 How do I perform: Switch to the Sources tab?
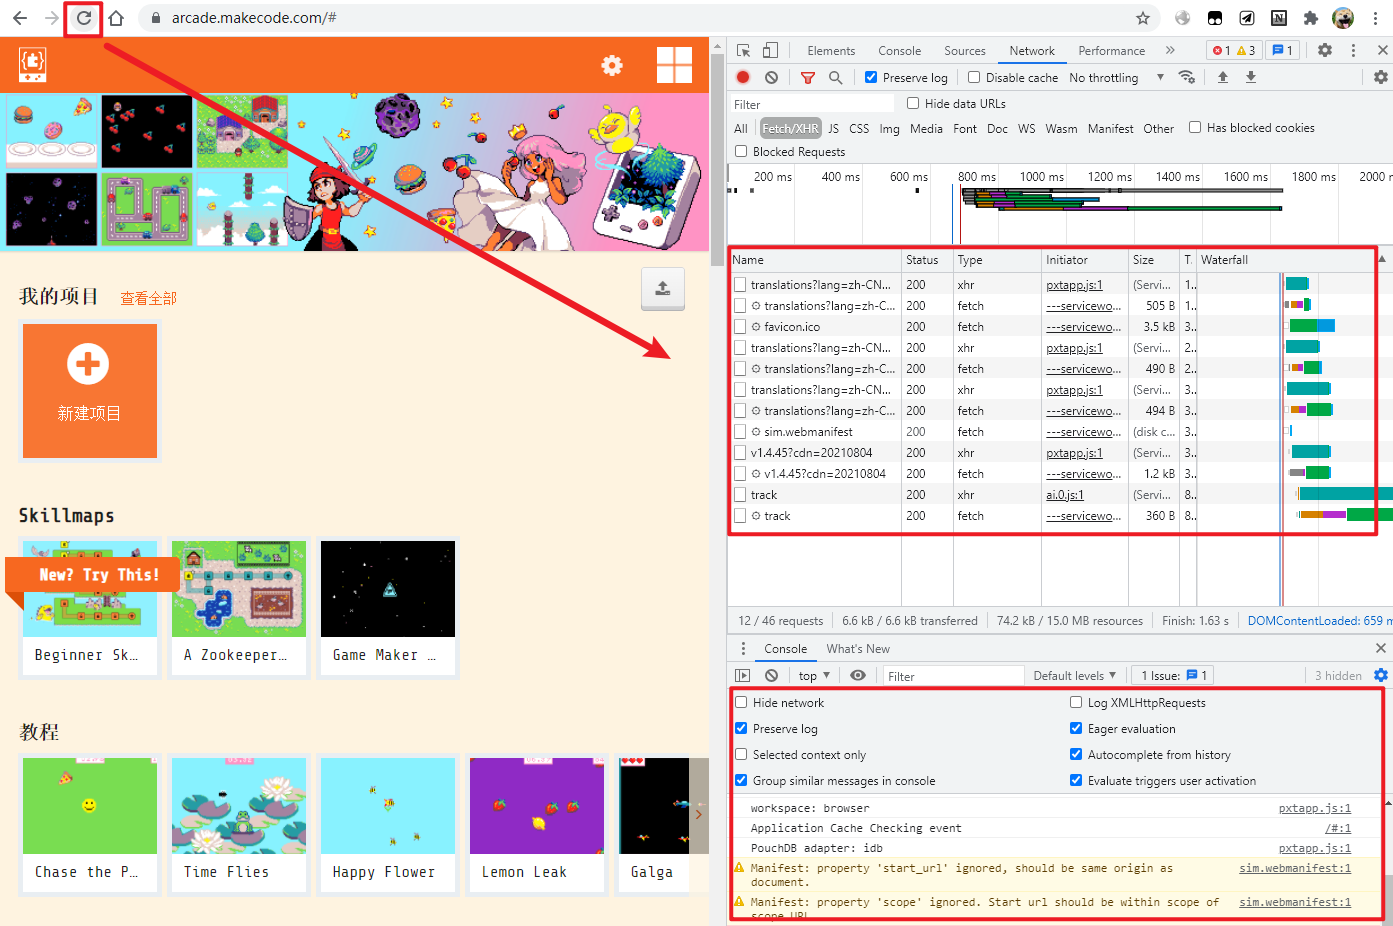click(965, 51)
